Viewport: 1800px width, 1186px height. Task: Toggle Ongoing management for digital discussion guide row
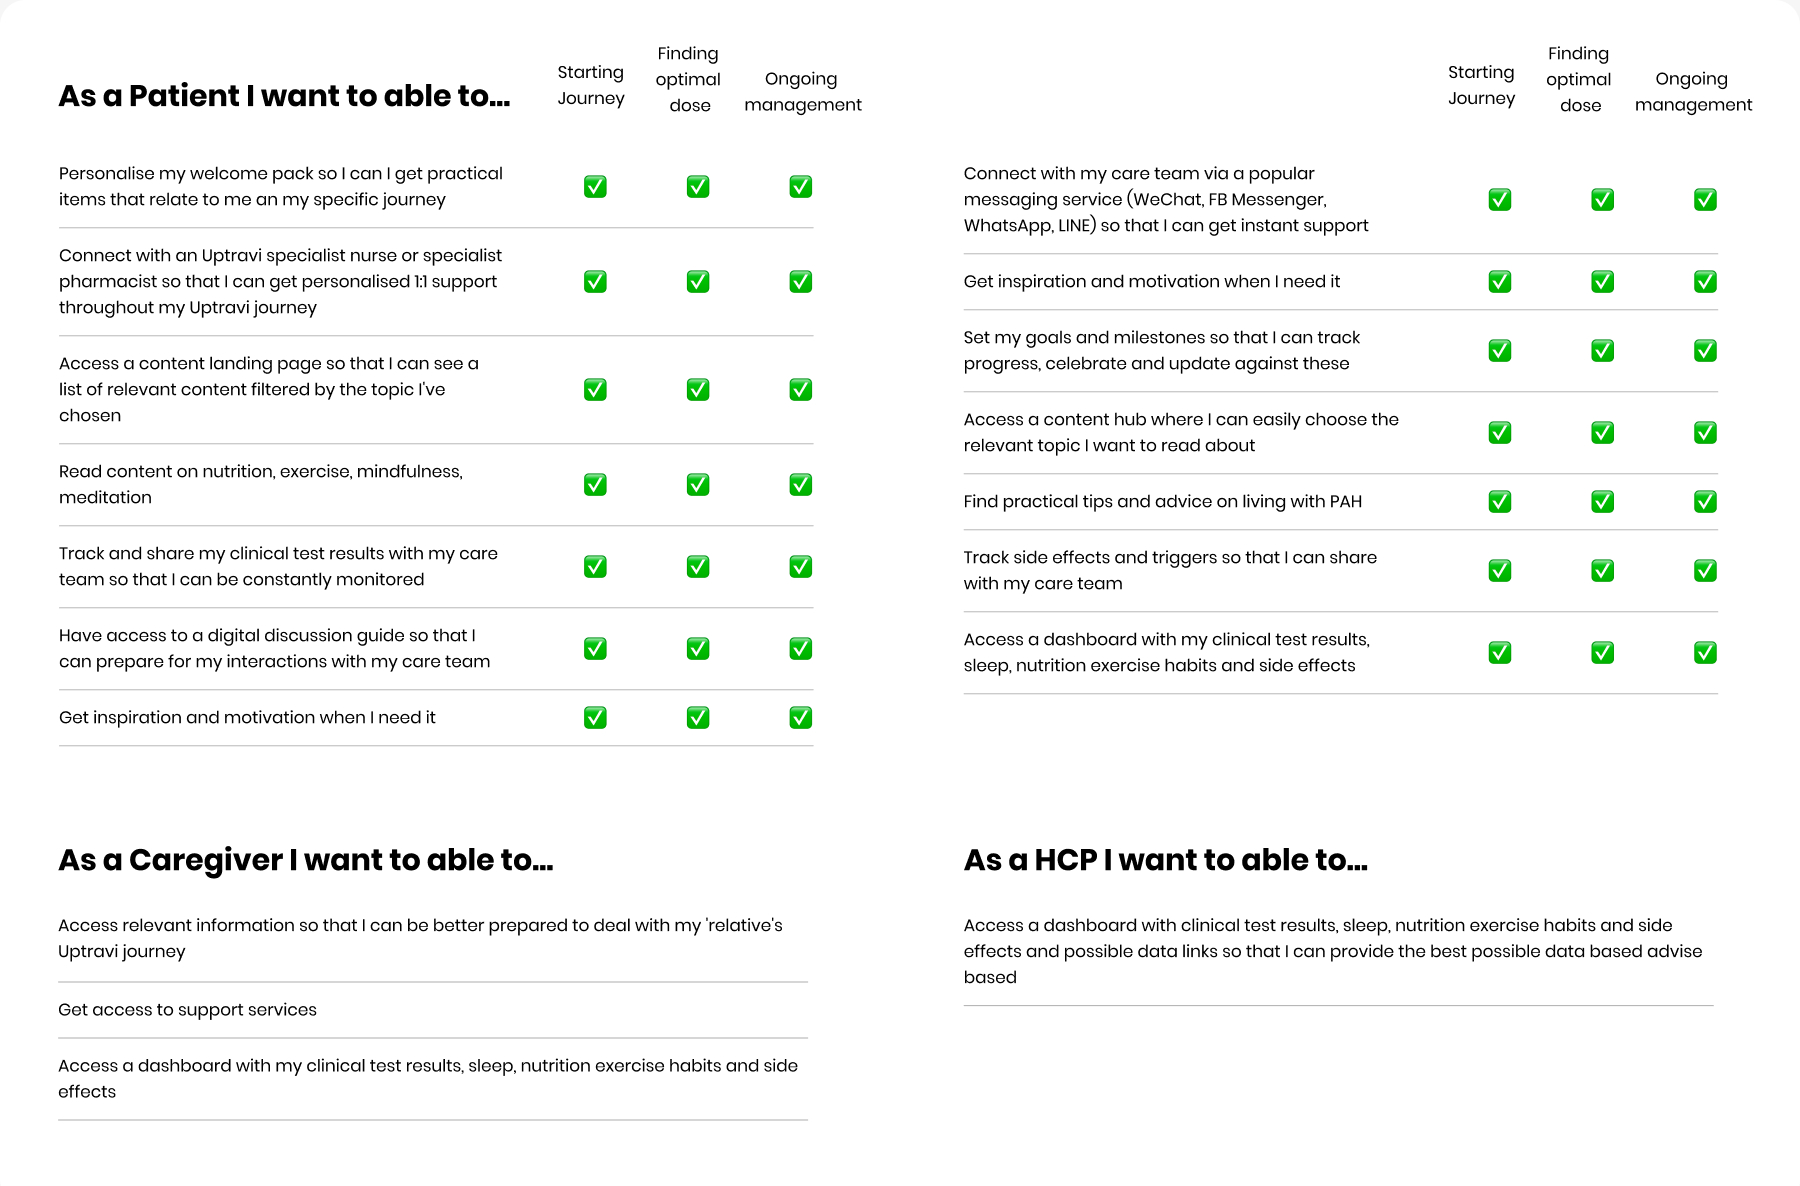[x=801, y=649]
